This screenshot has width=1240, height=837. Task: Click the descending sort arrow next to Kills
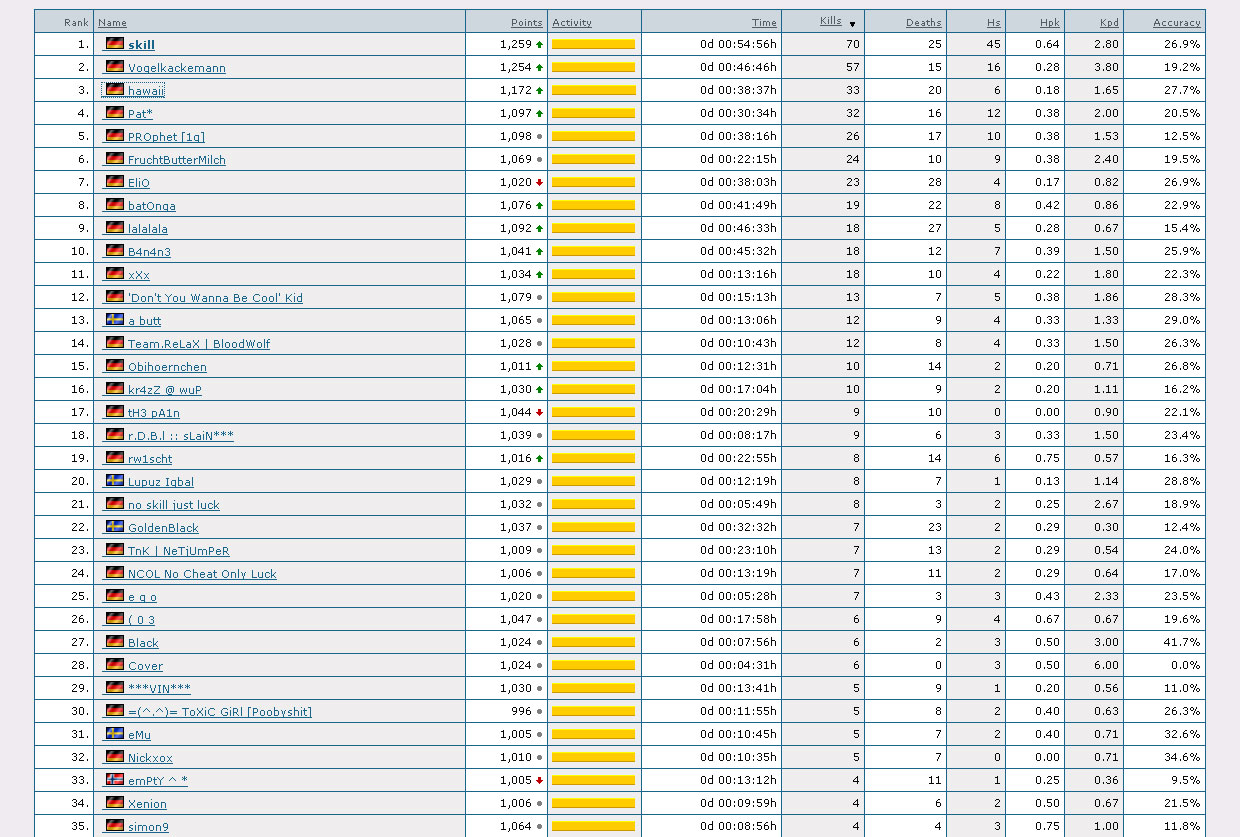[x=852, y=23]
